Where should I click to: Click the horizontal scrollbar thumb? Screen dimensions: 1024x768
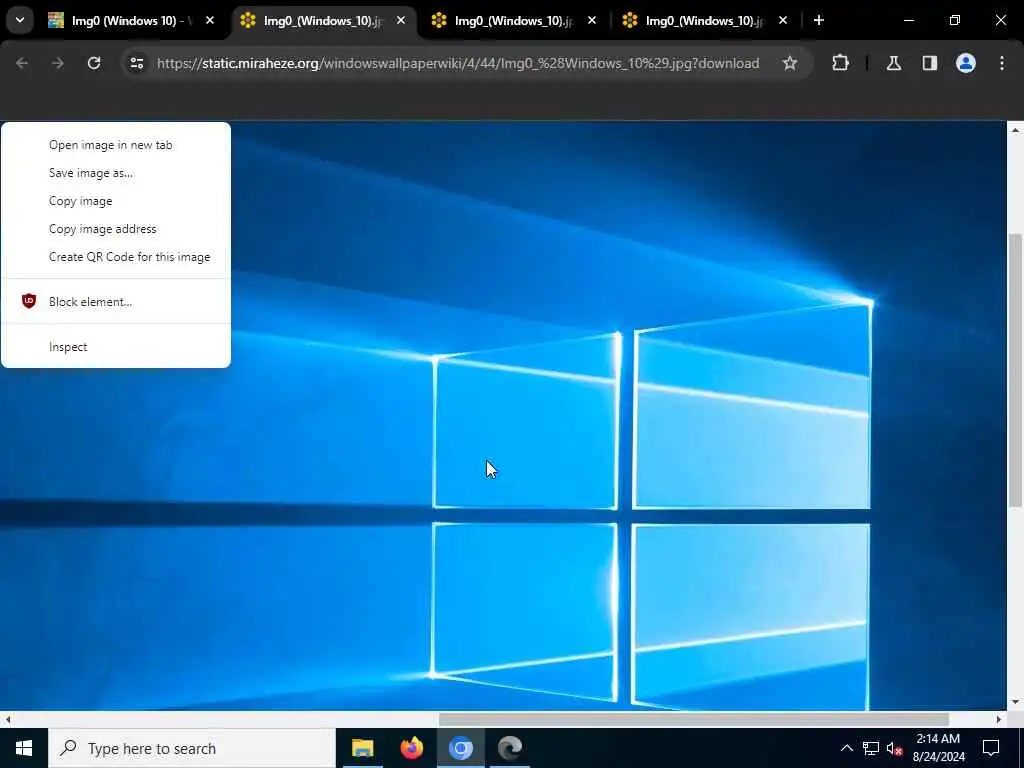(694, 719)
